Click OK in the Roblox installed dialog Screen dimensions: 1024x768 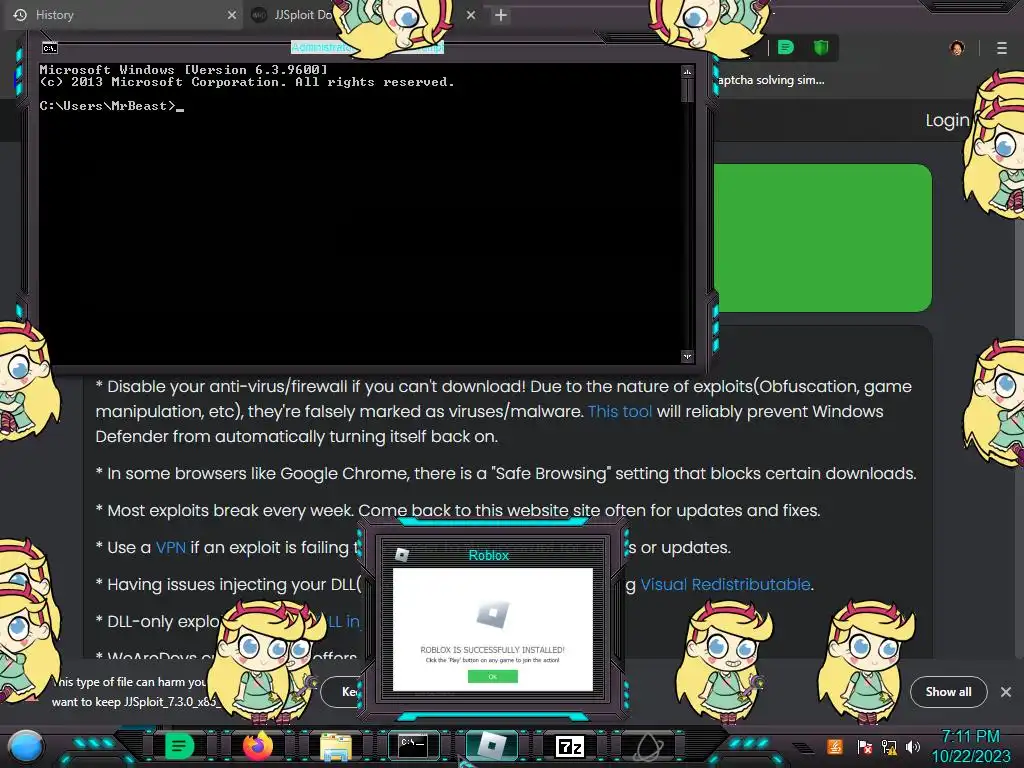[492, 677]
